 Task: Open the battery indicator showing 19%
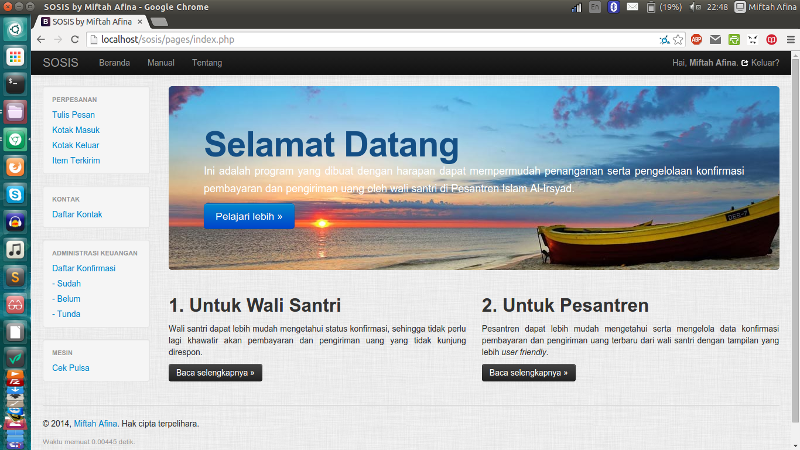[664, 7]
